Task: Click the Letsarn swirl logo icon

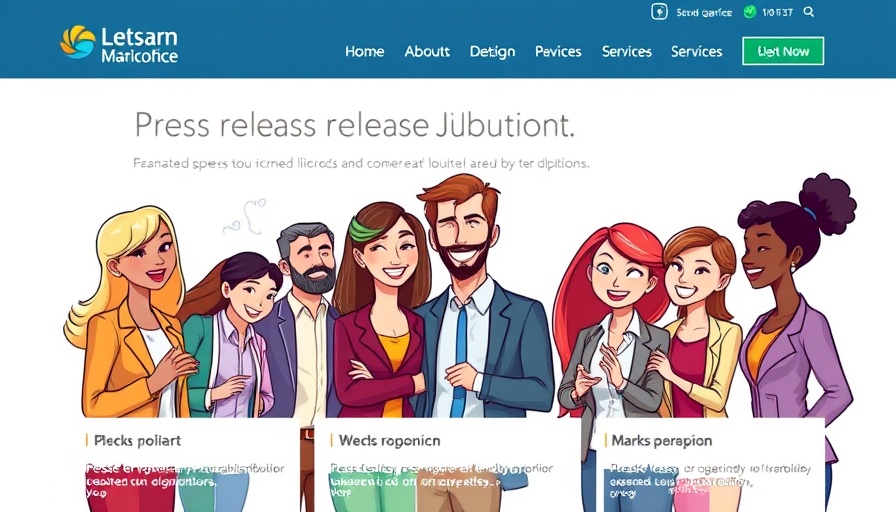Action: (78, 42)
